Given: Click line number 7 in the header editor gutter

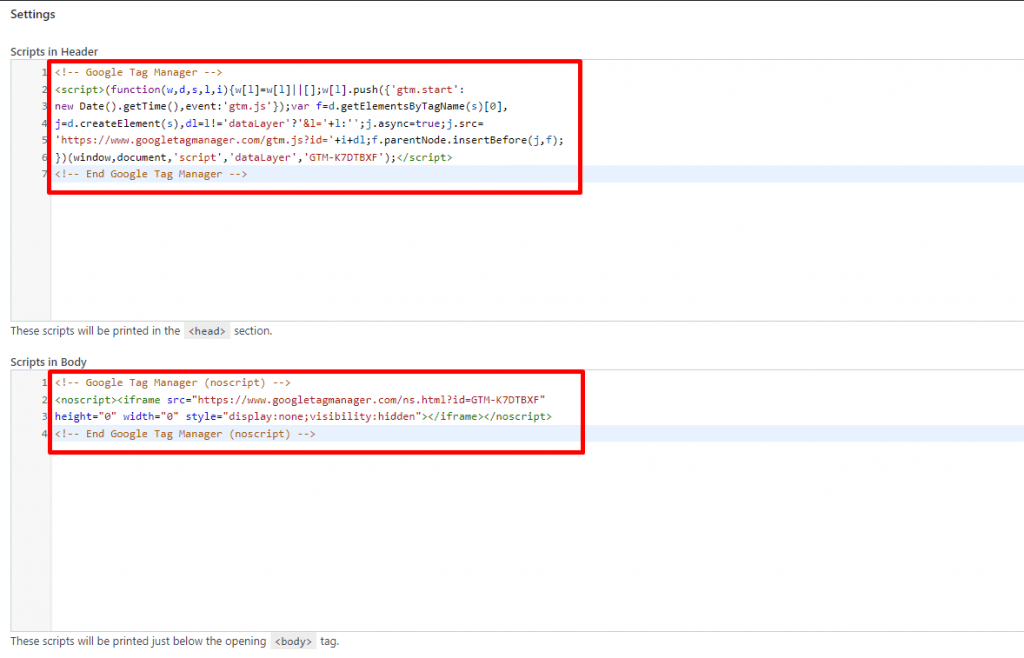Looking at the screenshot, I should click(x=44, y=174).
